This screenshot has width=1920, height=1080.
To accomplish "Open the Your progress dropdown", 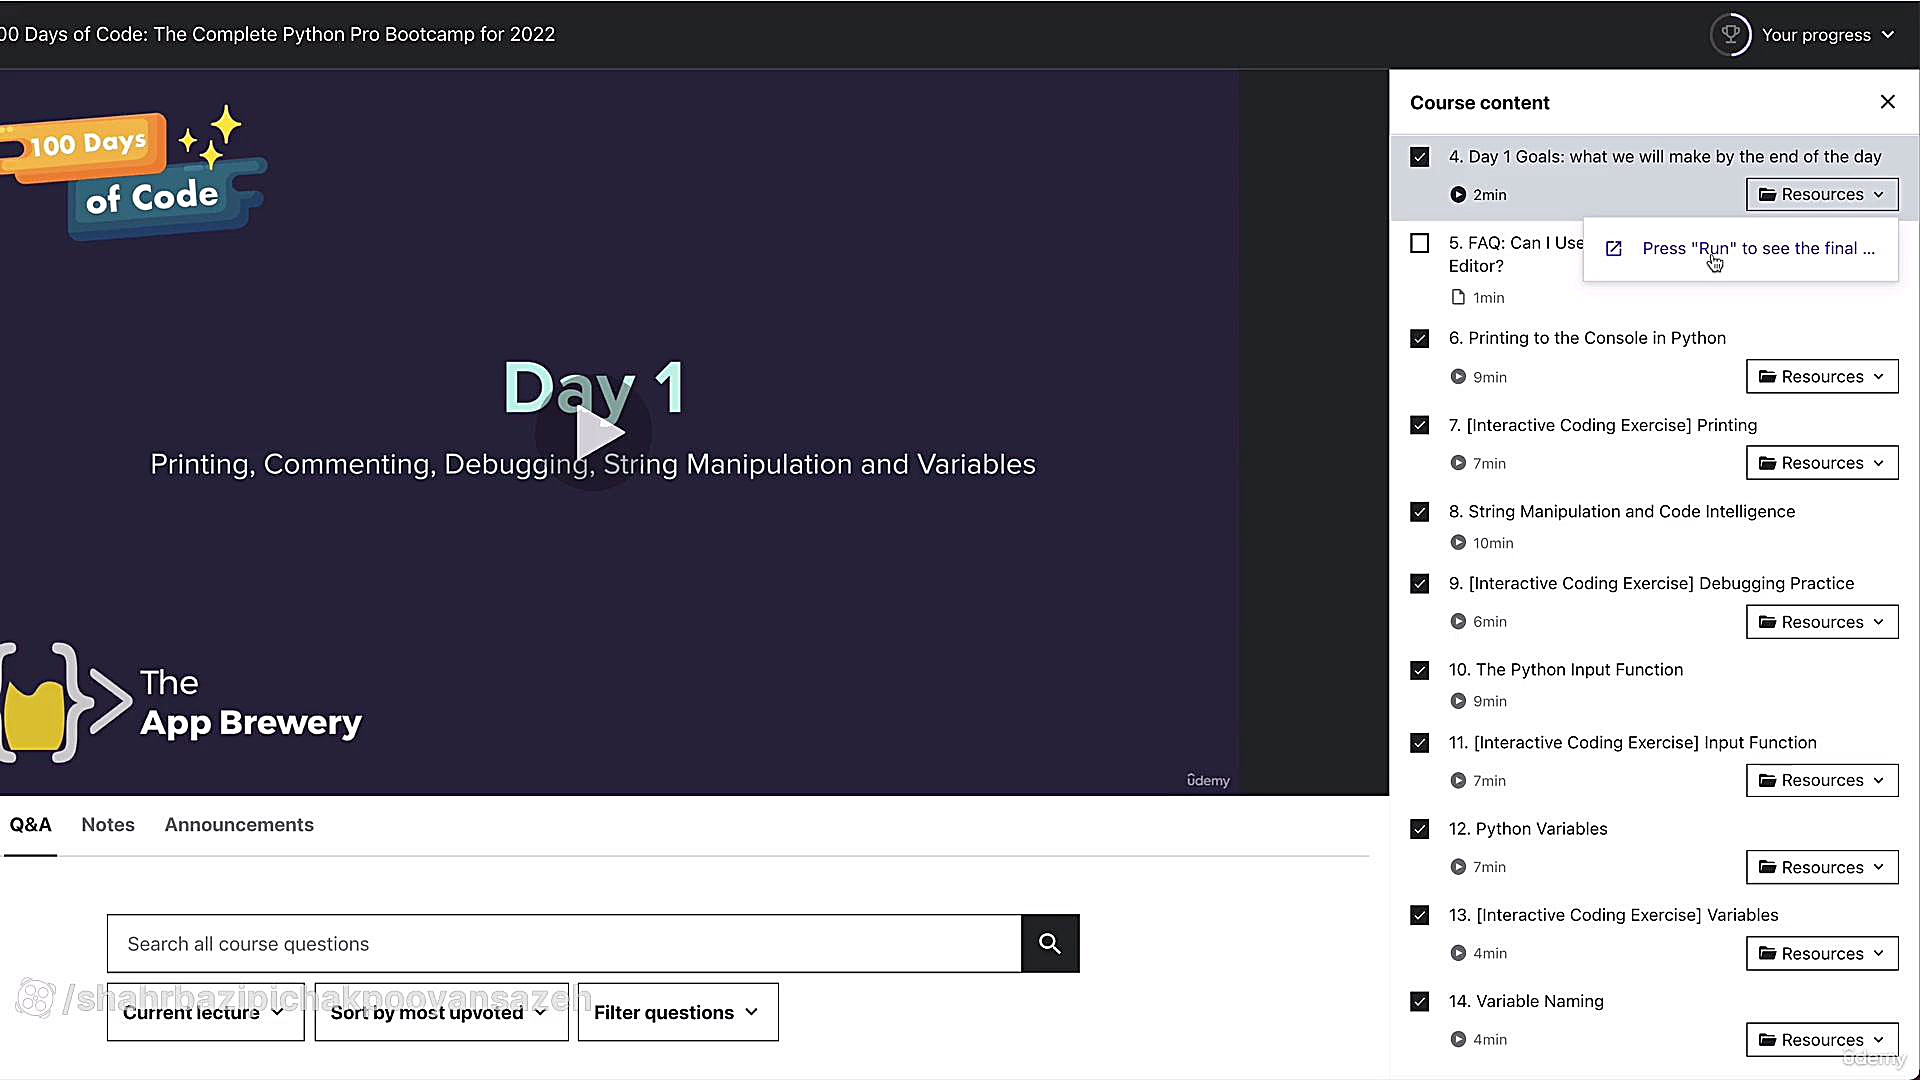I will pyautogui.click(x=1828, y=35).
